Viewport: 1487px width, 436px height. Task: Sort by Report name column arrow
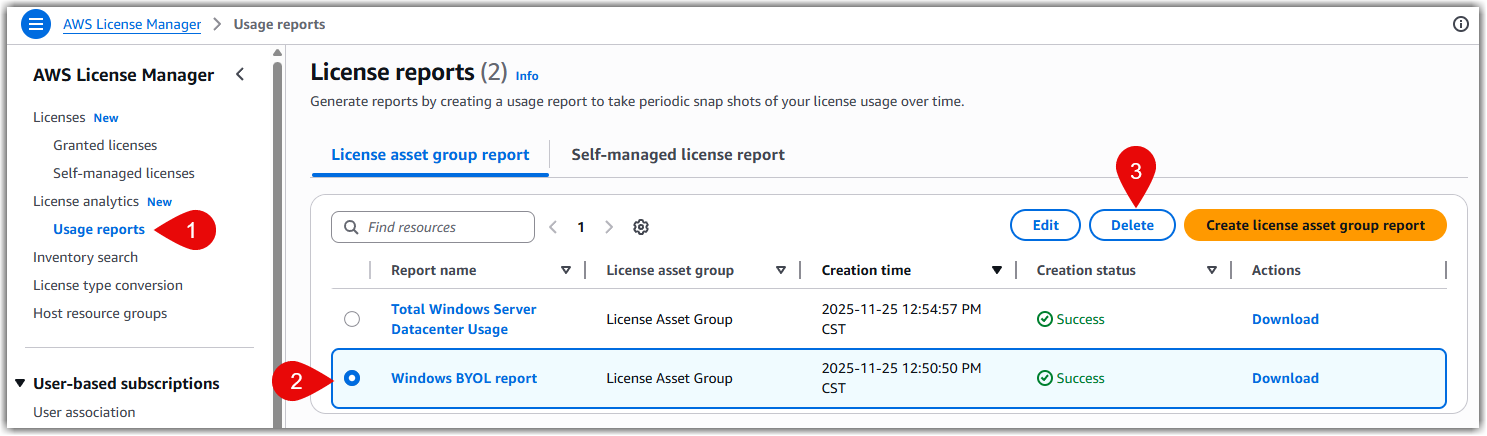[566, 270]
